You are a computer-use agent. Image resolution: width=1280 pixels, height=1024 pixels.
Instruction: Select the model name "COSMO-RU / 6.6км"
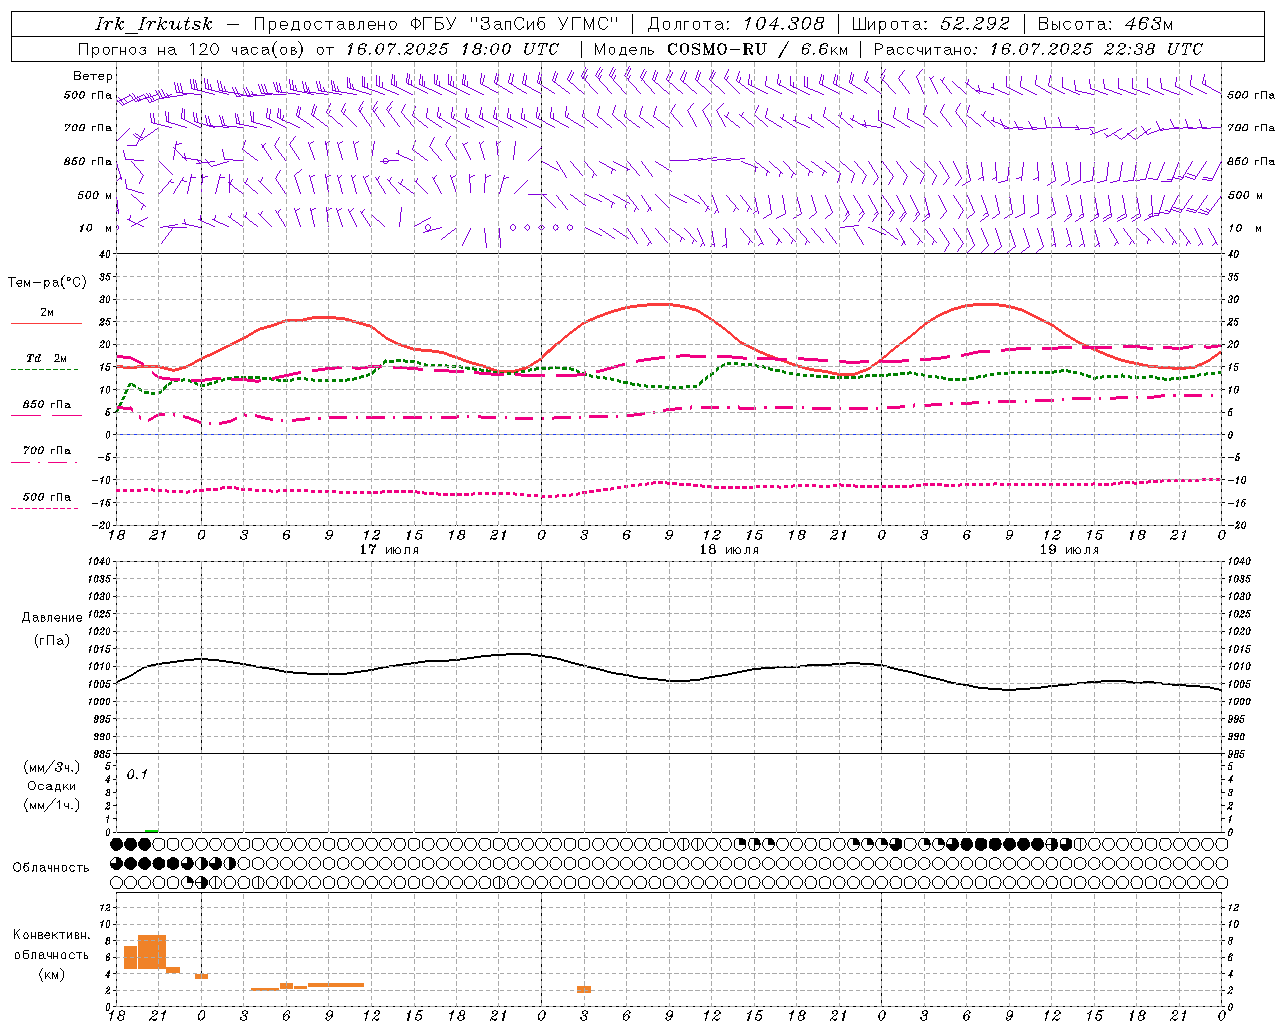(757, 49)
